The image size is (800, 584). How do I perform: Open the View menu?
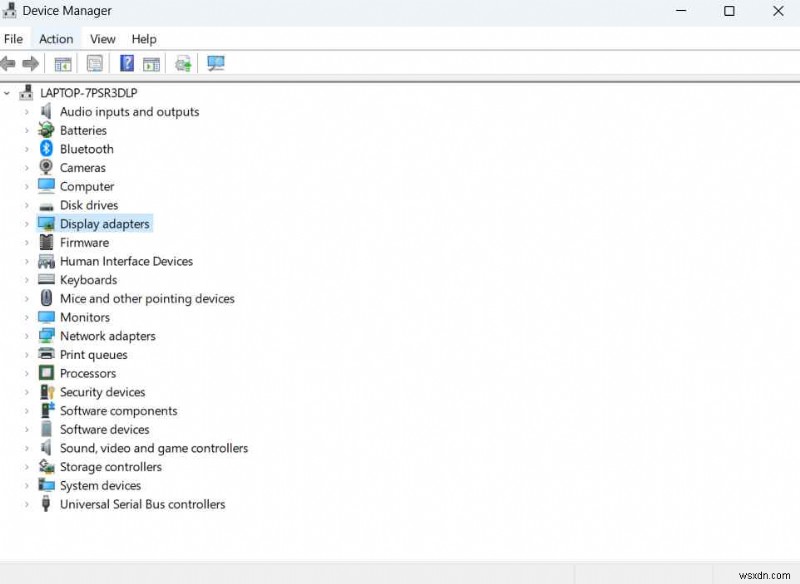pyautogui.click(x=102, y=38)
